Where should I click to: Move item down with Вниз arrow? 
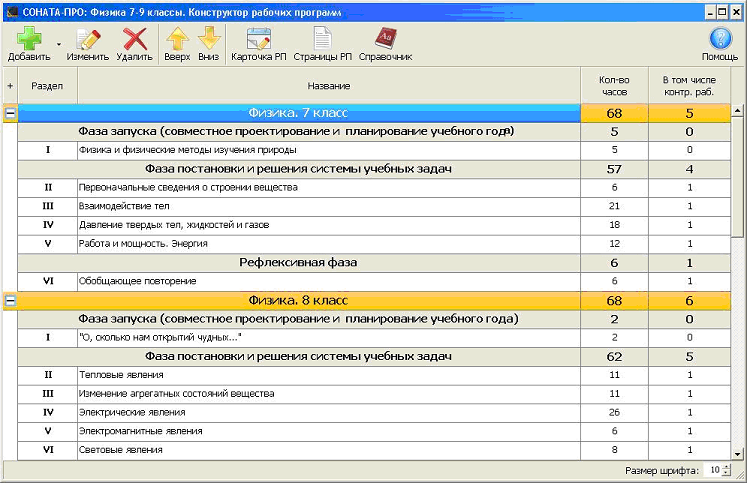pyautogui.click(x=208, y=40)
